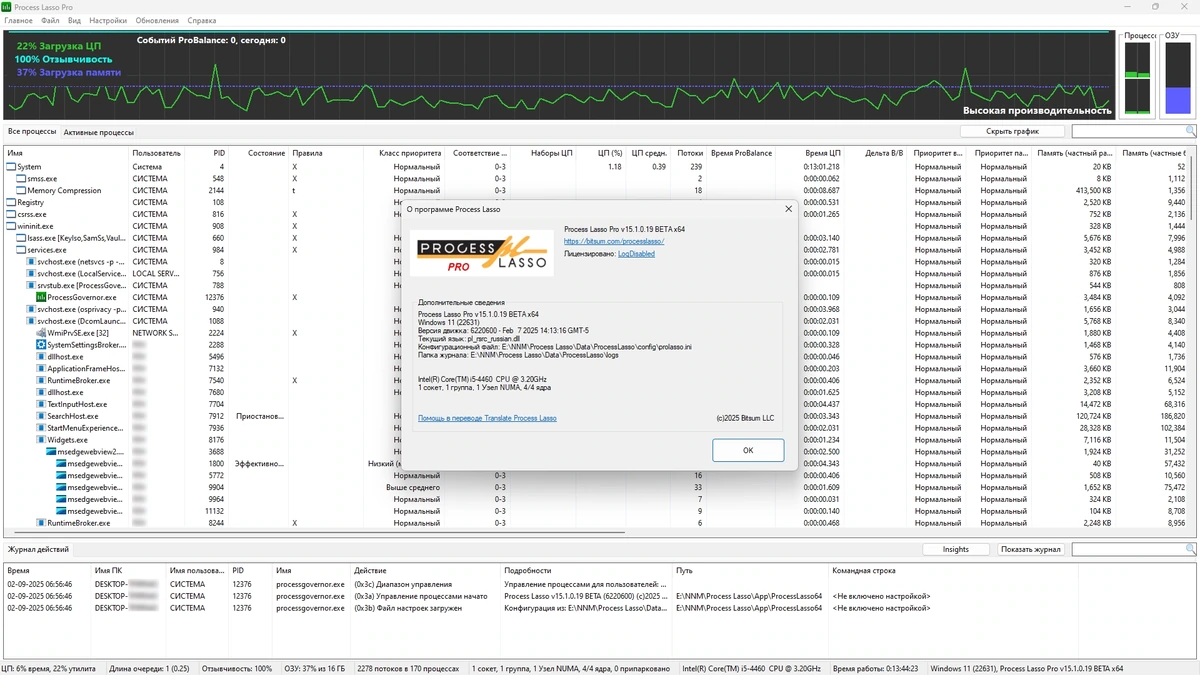The image size is (1200, 675).
Task: Sort by the Потоки column header
Action: click(x=690, y=153)
